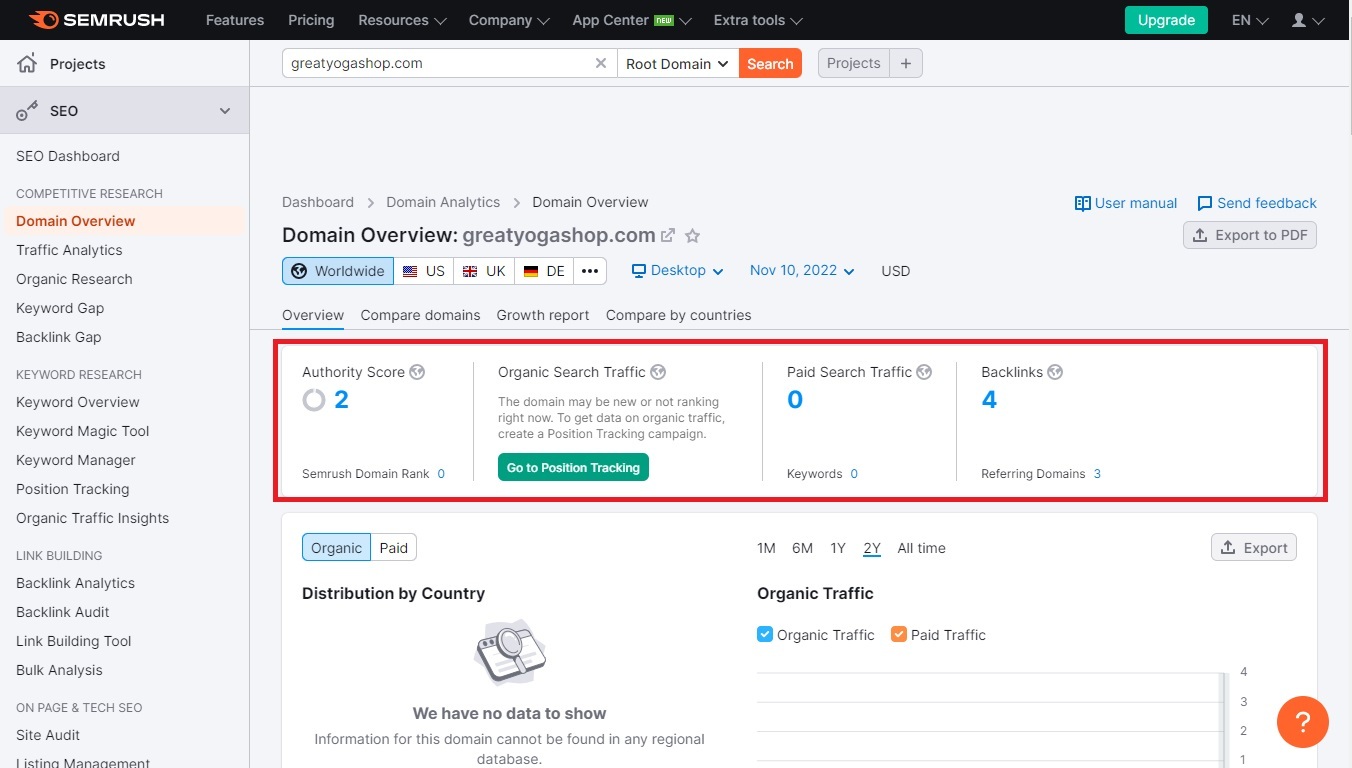Switch to Compare domains tab
The image size is (1352, 768).
point(420,315)
